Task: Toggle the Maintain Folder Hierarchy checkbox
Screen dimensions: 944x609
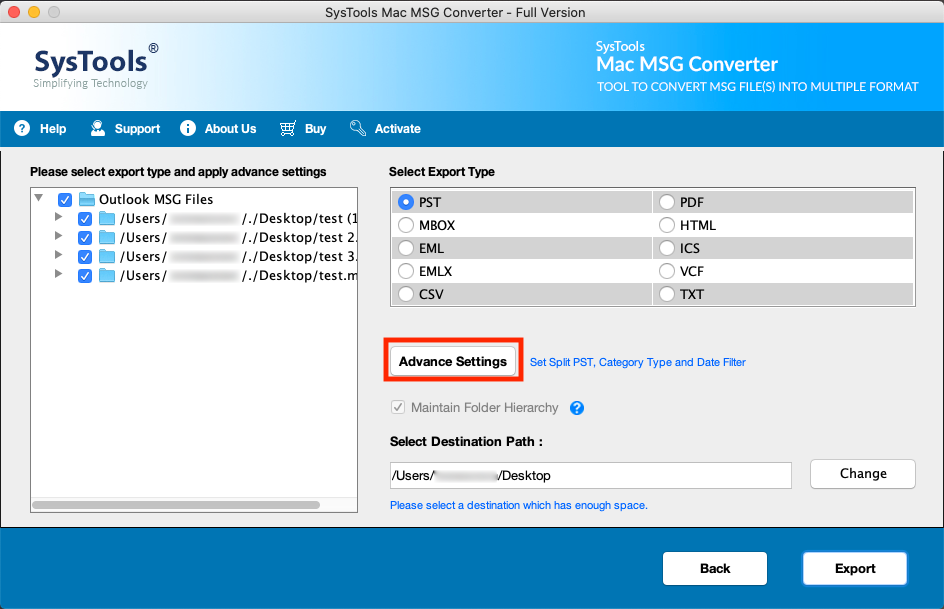Action: (x=398, y=407)
